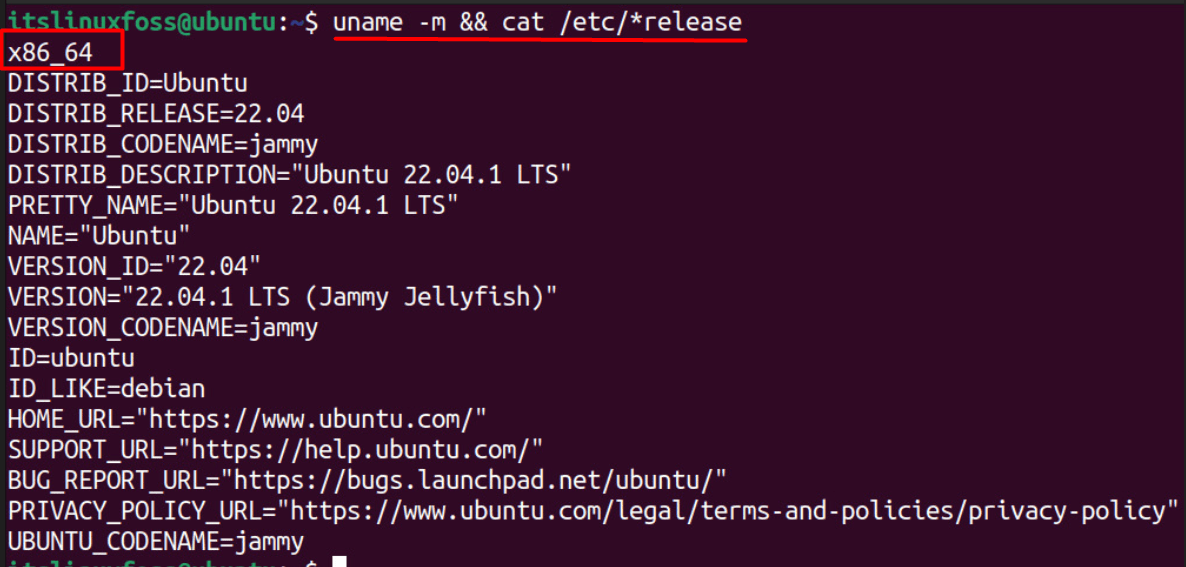Click the Jammy Jellyfish VERSION line
The width and height of the screenshot is (1186, 567).
[283, 297]
